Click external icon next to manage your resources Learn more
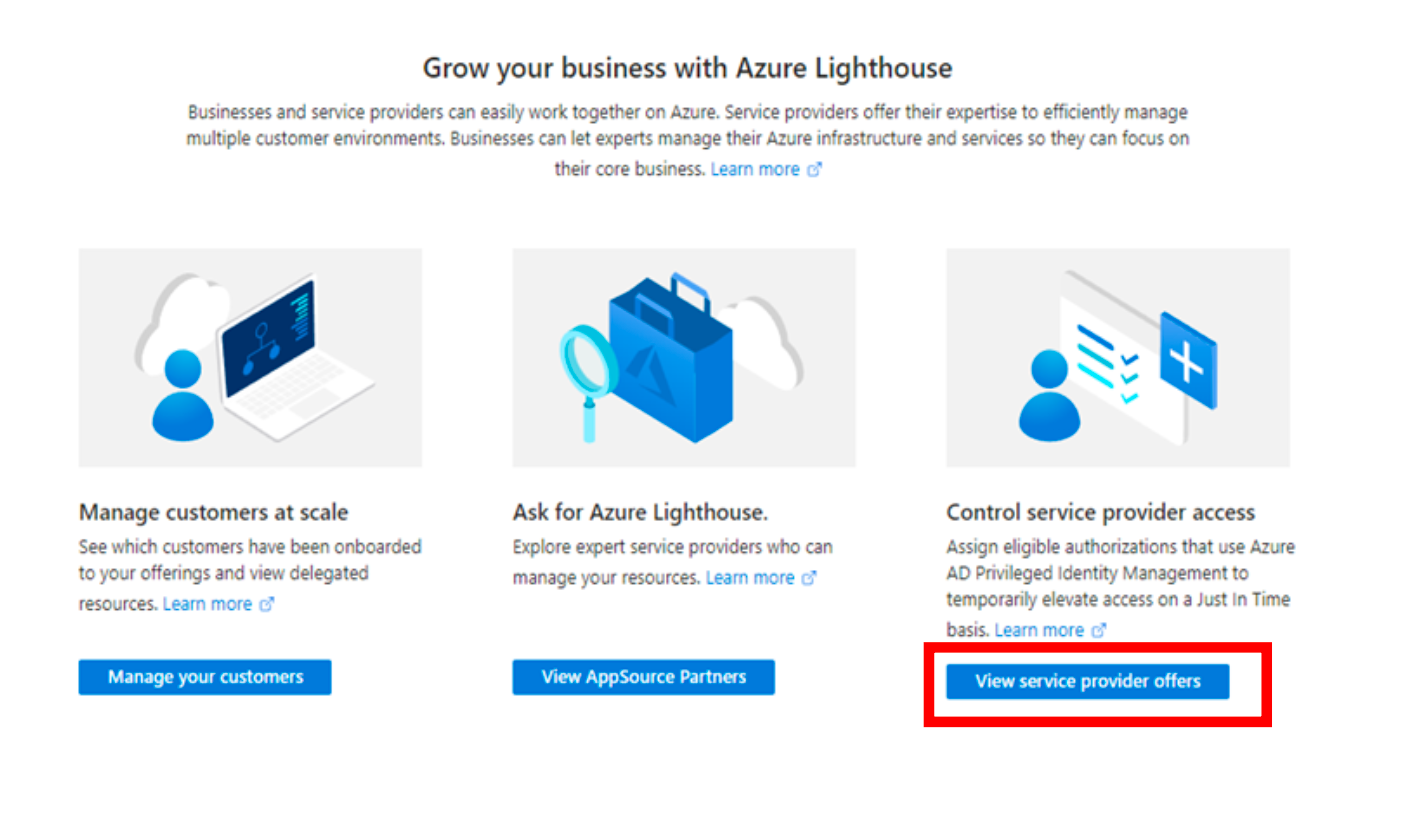1408x822 pixels. click(x=810, y=579)
